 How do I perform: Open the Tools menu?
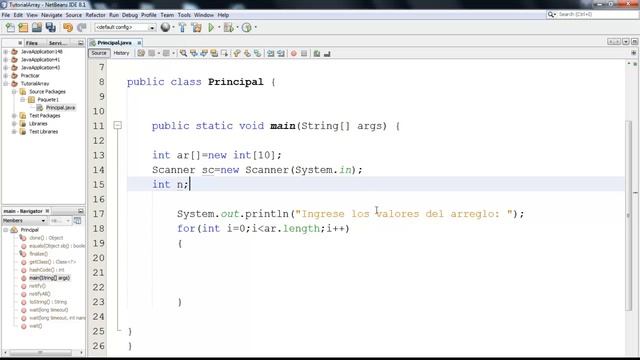click(184, 15)
